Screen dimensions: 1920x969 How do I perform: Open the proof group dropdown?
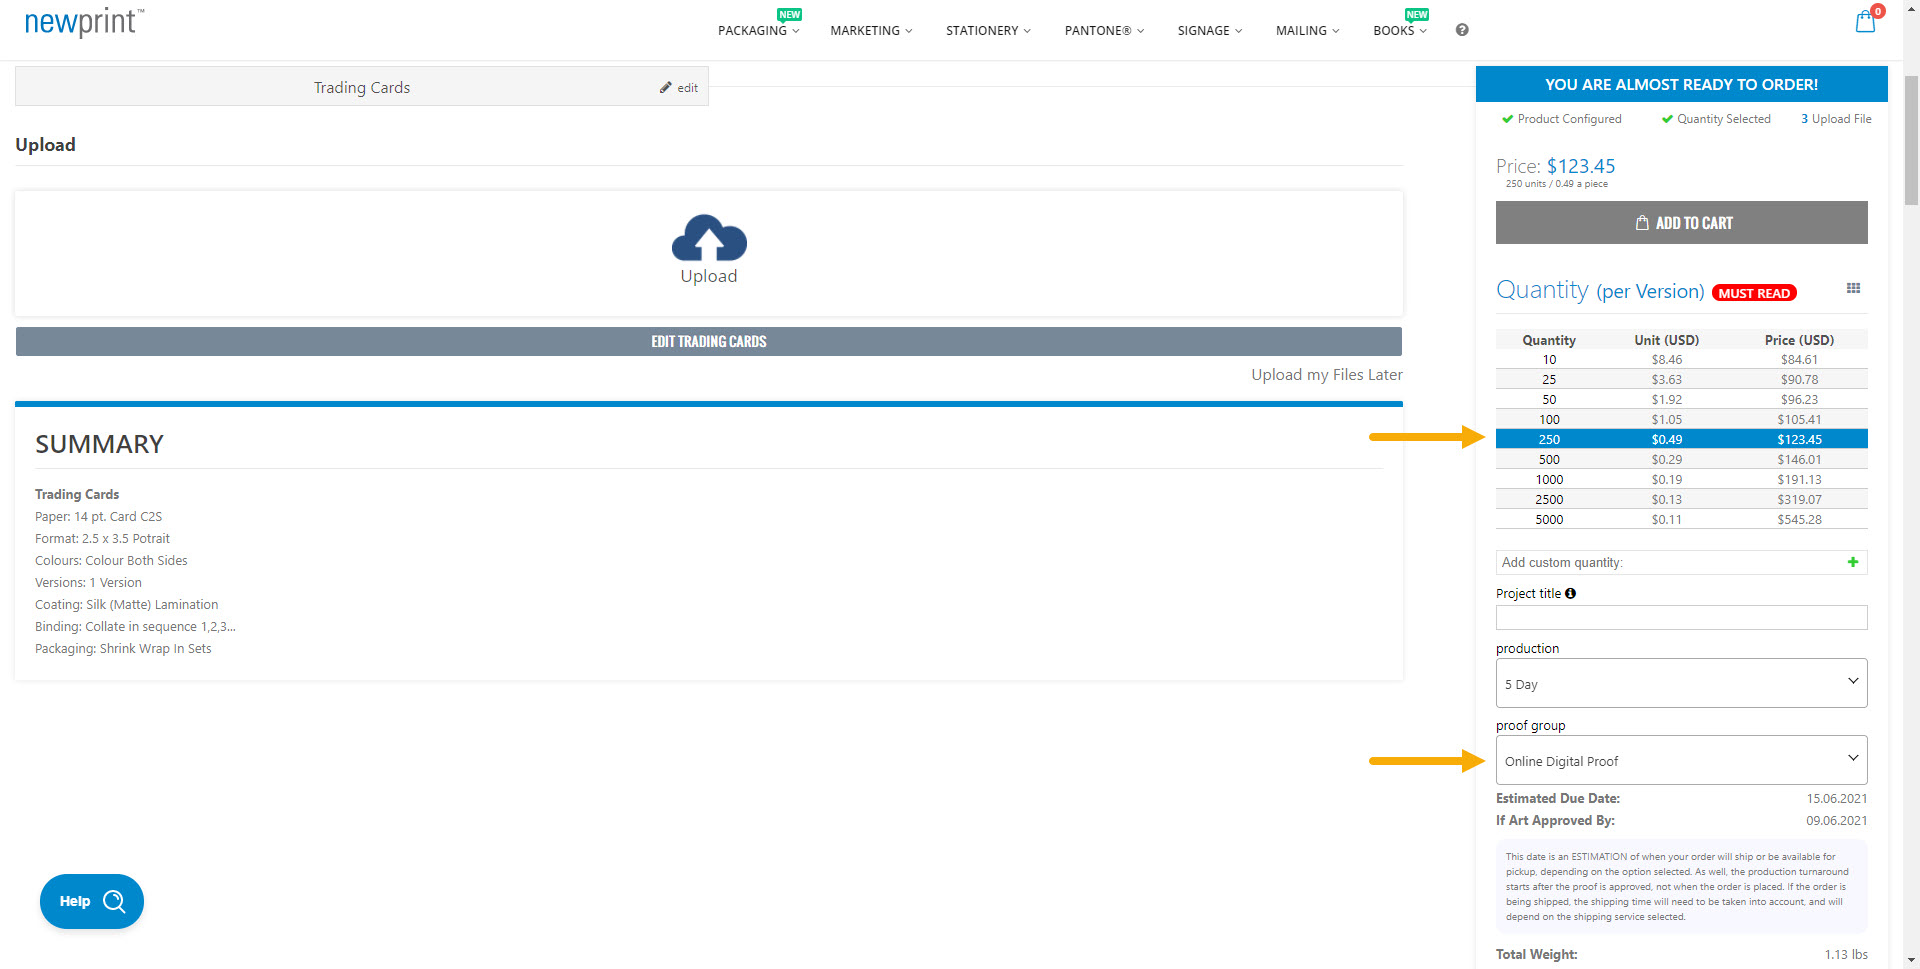tap(1681, 760)
